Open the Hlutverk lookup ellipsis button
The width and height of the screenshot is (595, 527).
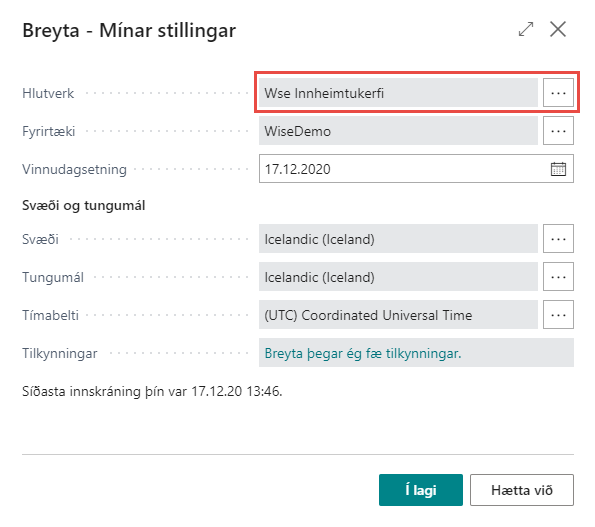[x=558, y=93]
